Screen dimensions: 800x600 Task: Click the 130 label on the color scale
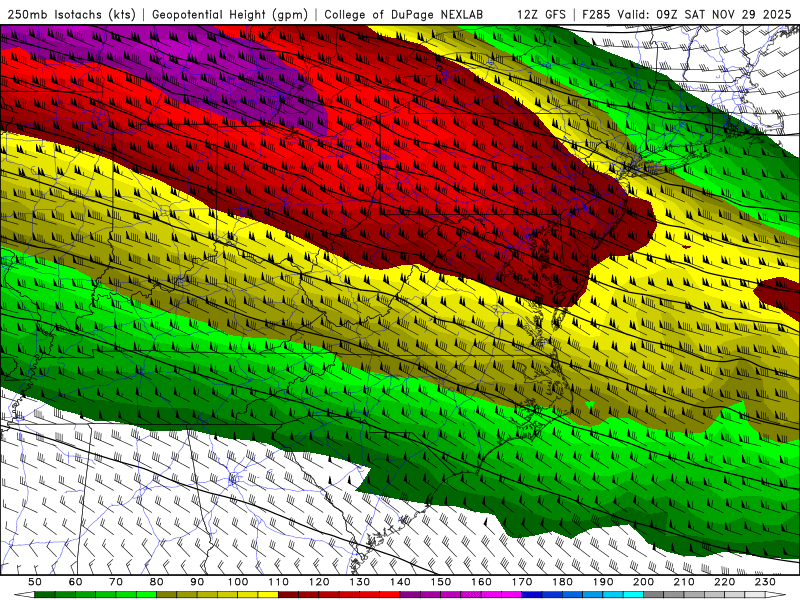tap(360, 582)
